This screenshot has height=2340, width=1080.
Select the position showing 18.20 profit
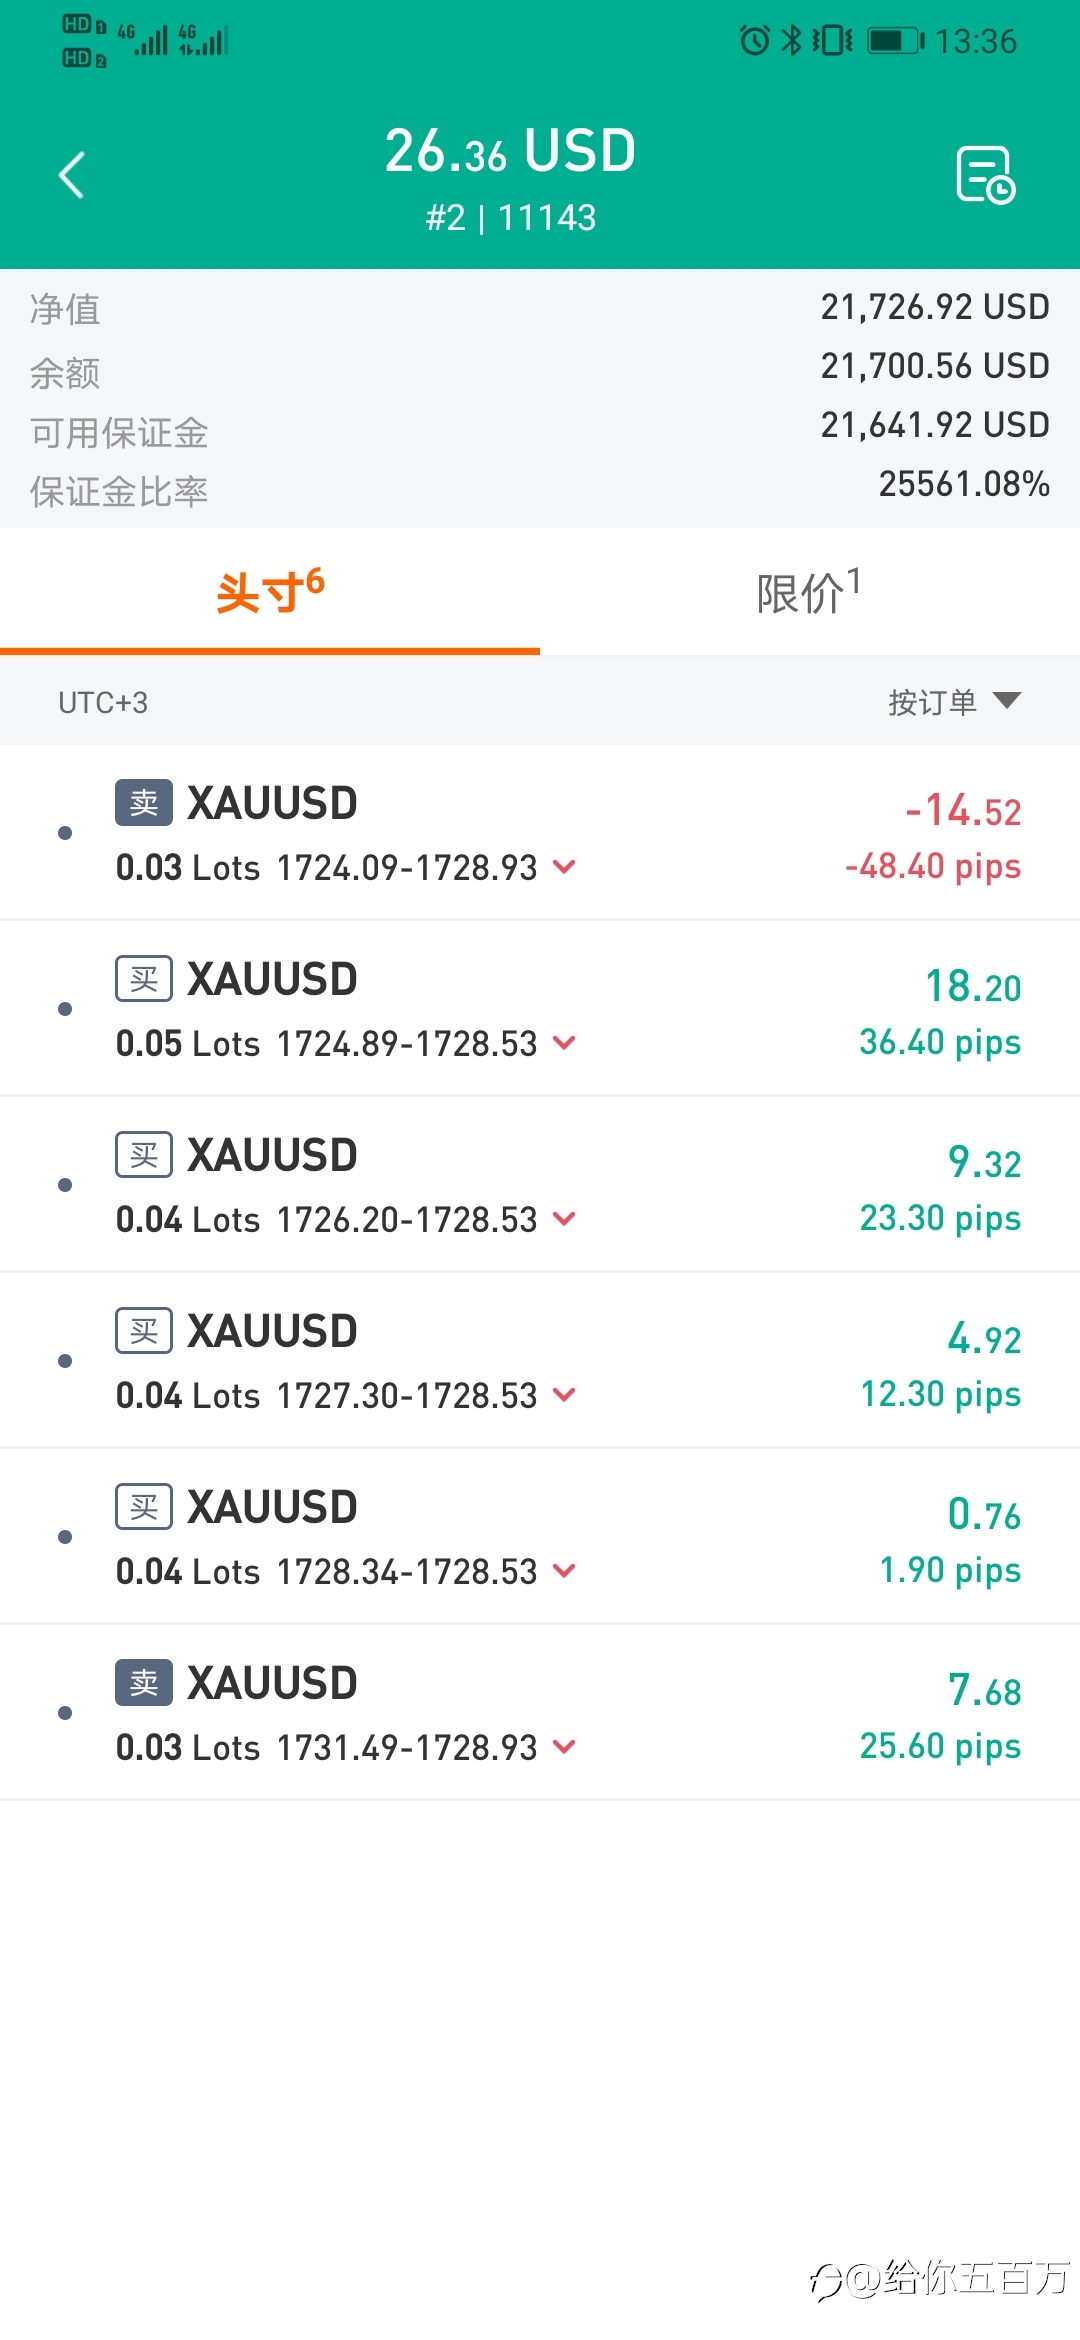click(540, 1008)
